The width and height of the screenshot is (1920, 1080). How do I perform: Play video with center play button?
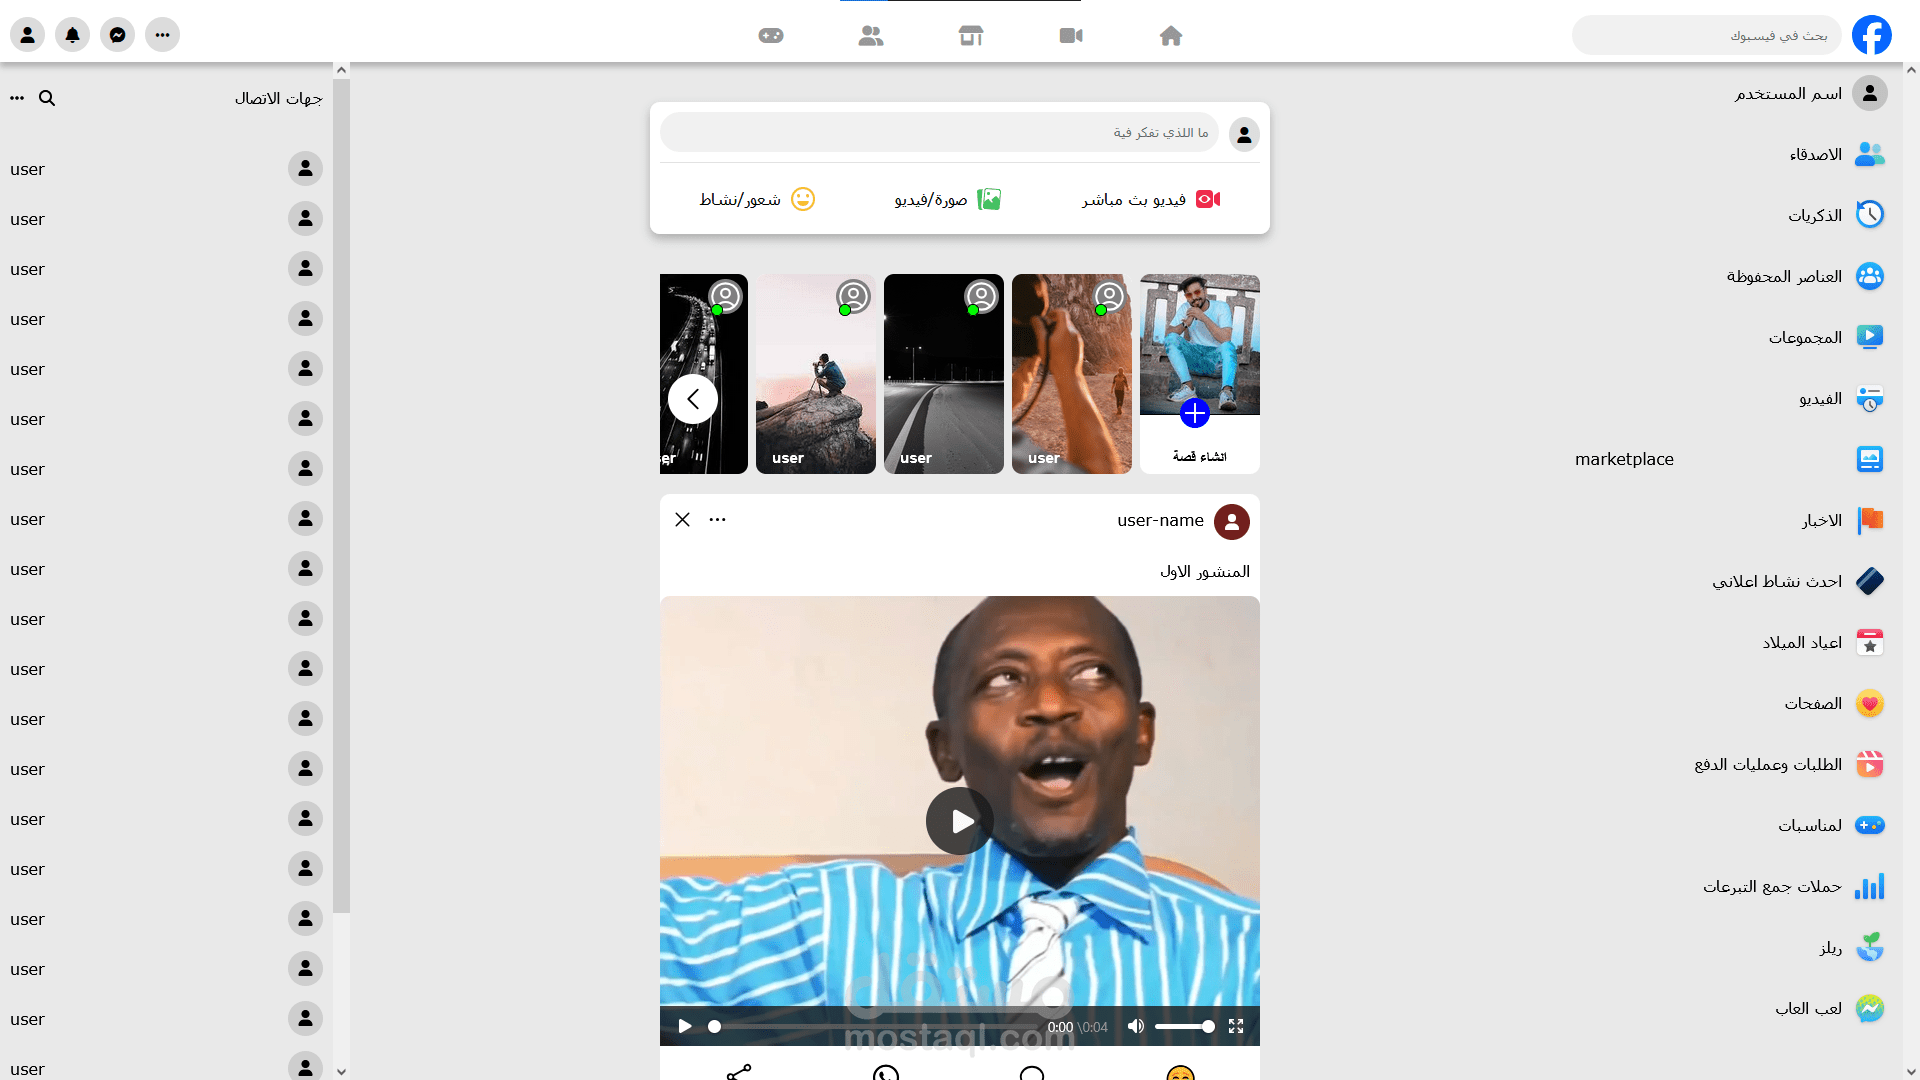pyautogui.click(x=960, y=821)
